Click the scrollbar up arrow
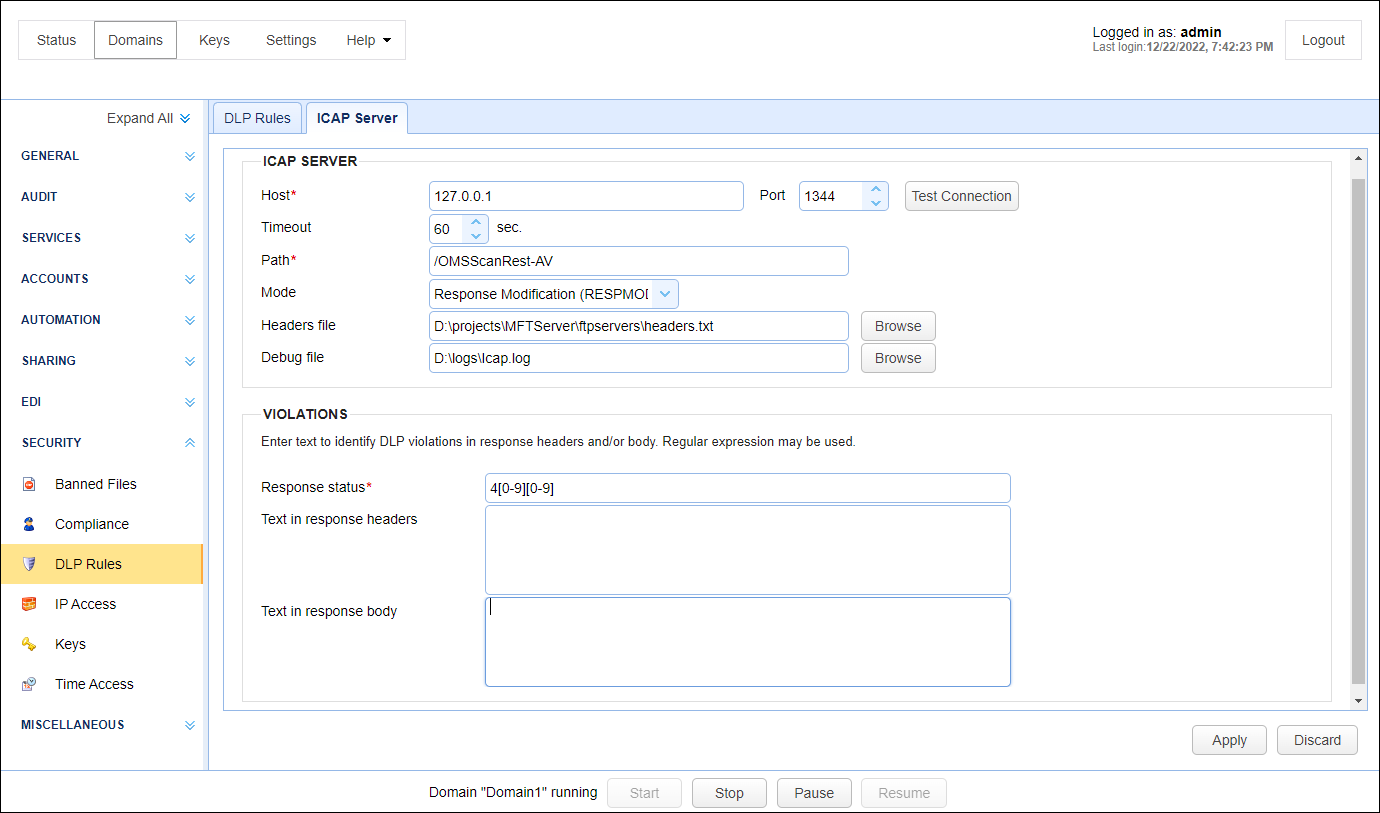This screenshot has height=813, width=1380. (1358, 158)
